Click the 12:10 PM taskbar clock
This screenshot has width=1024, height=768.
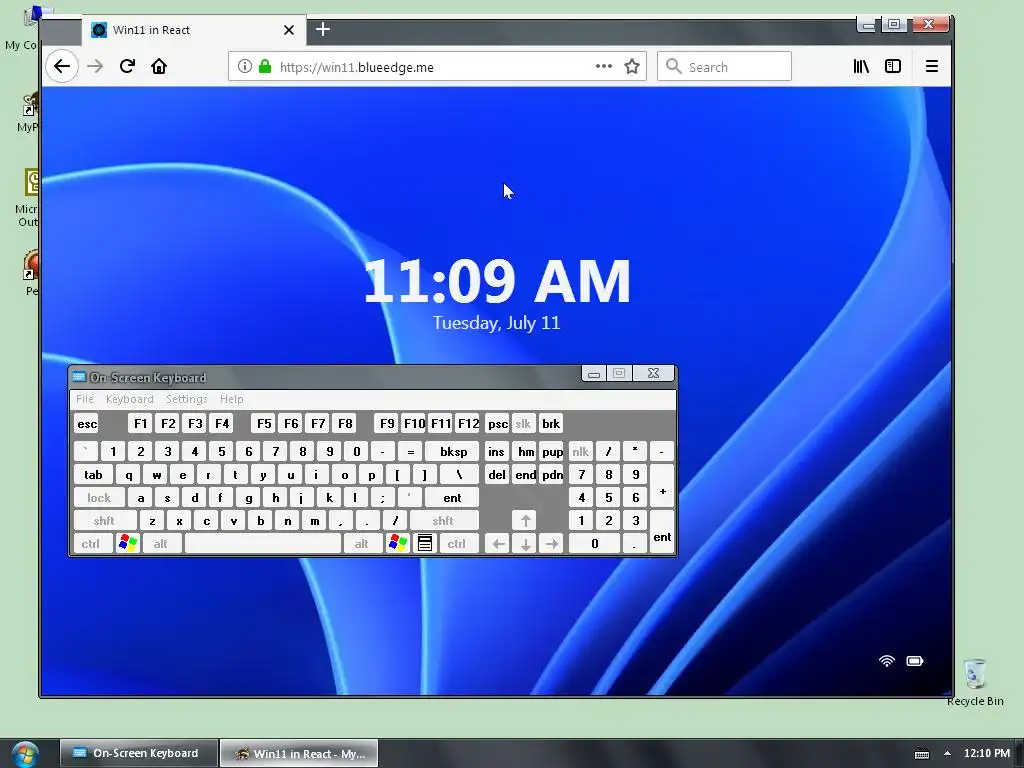(x=987, y=753)
